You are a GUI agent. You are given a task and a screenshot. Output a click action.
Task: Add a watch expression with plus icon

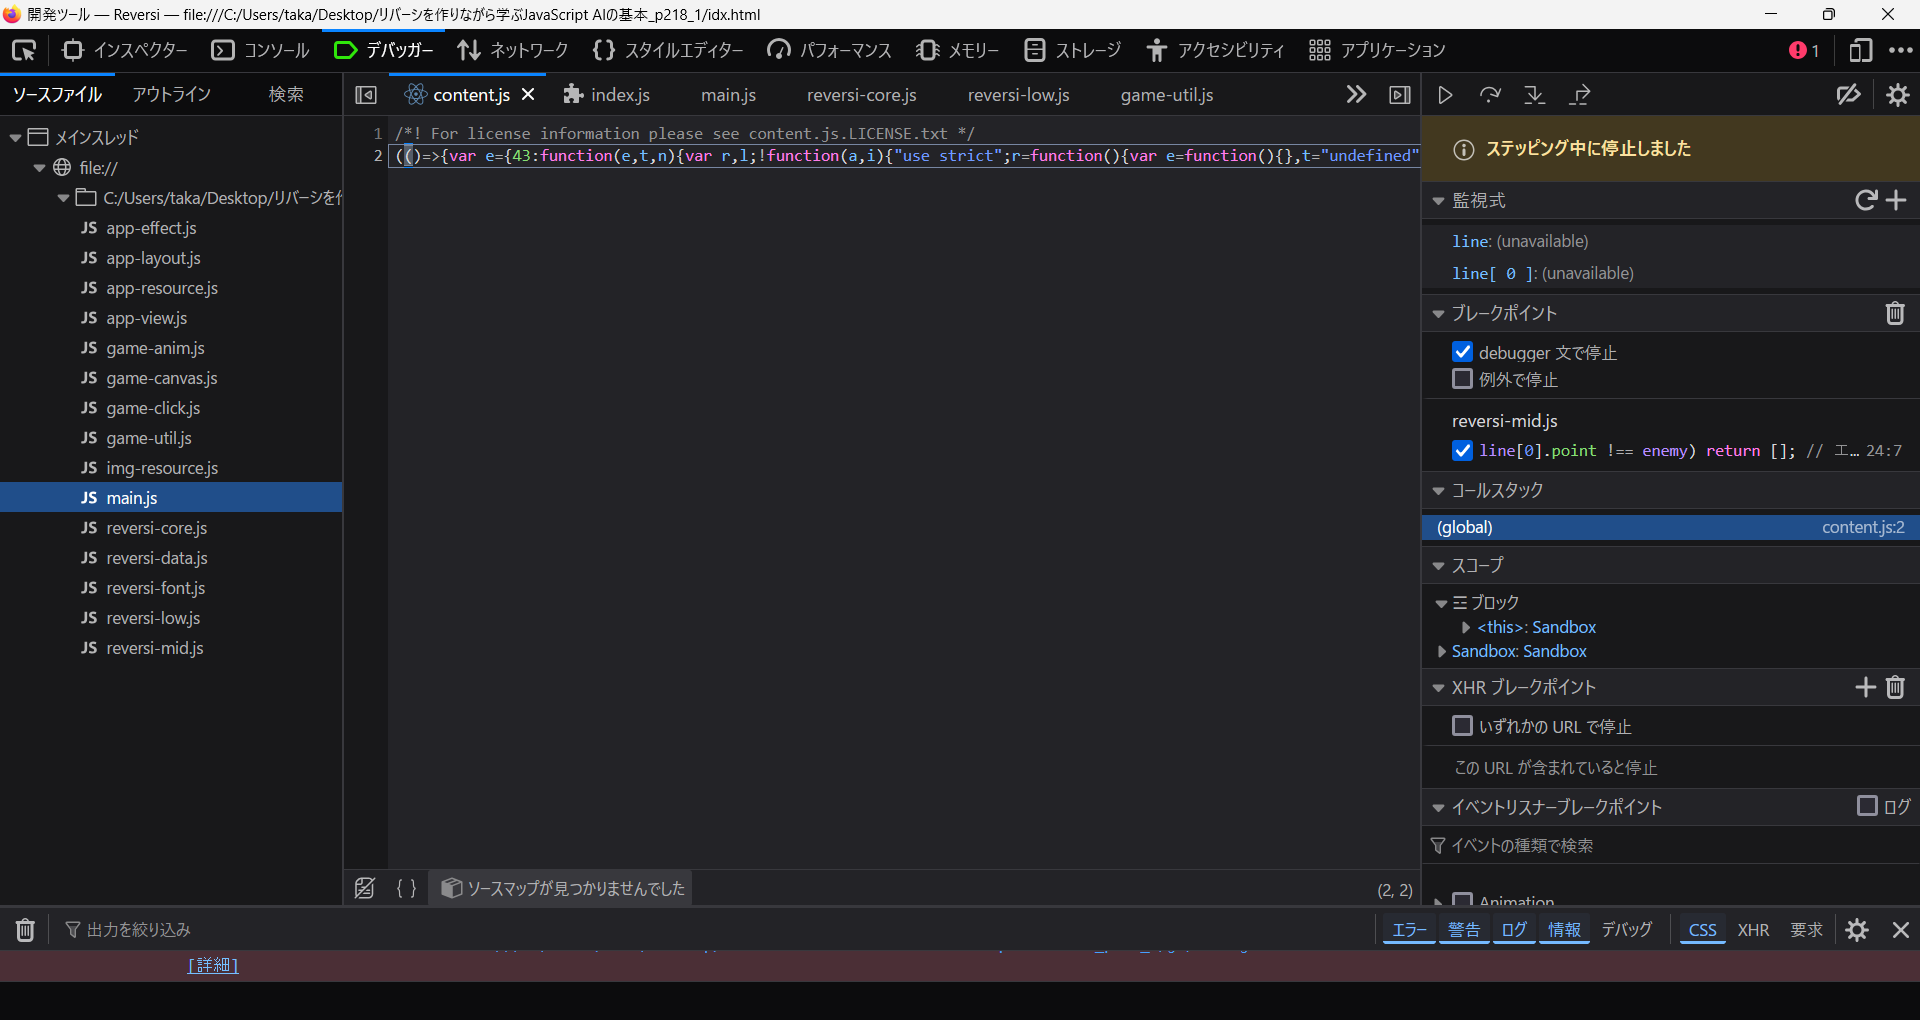pos(1896,201)
